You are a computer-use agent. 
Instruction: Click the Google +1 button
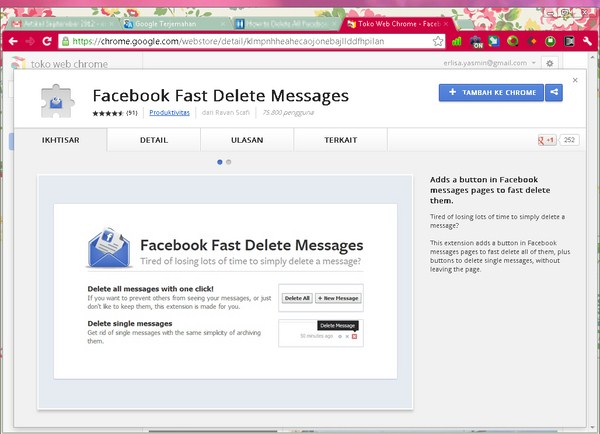[547, 140]
